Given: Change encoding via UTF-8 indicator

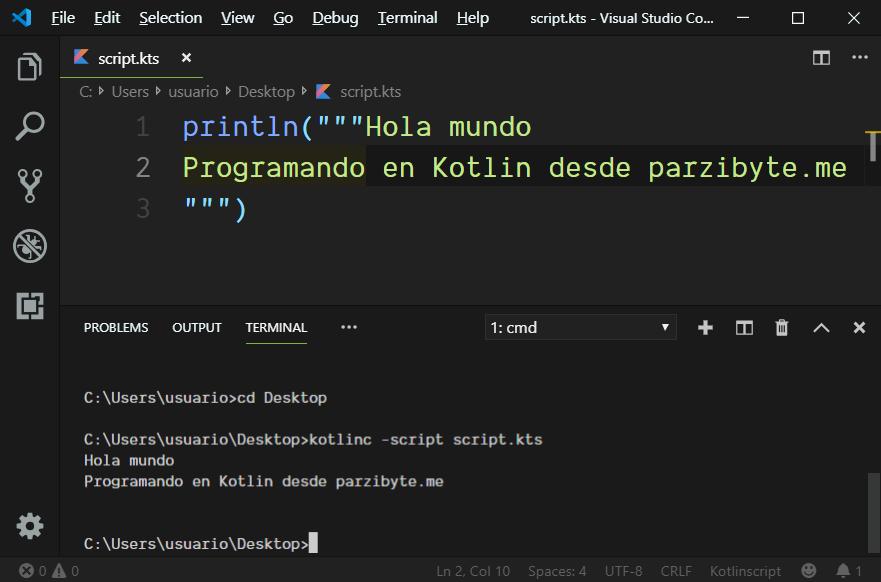Looking at the screenshot, I should [x=623, y=571].
